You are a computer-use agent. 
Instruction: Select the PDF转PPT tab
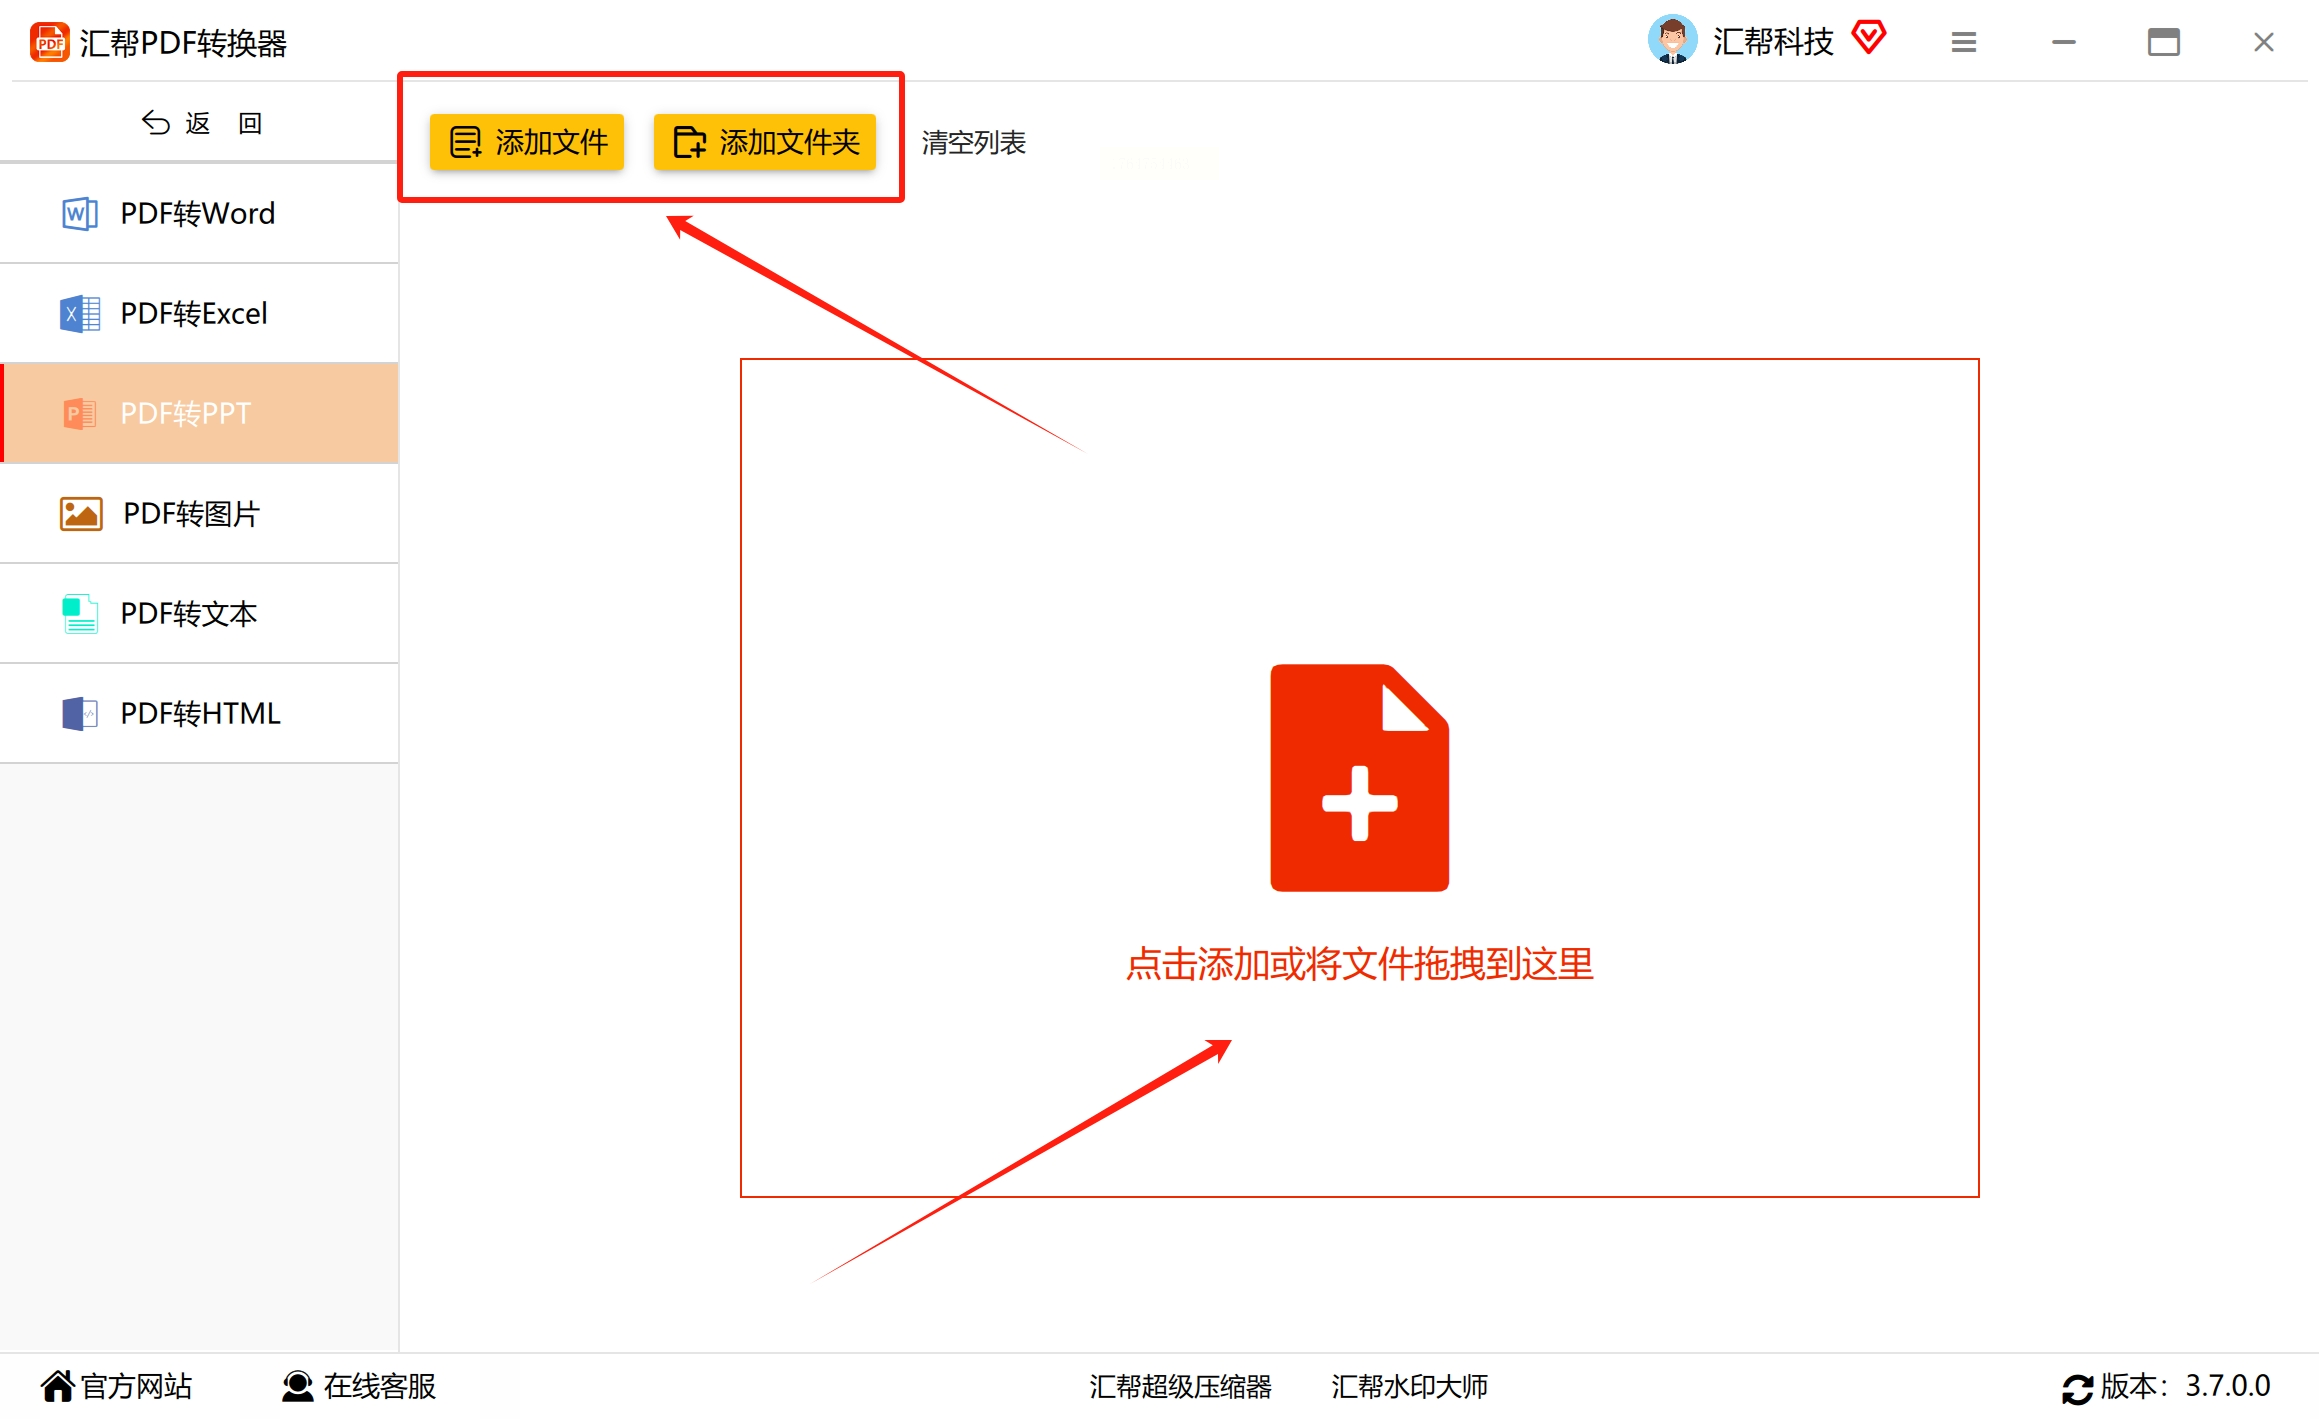point(200,413)
